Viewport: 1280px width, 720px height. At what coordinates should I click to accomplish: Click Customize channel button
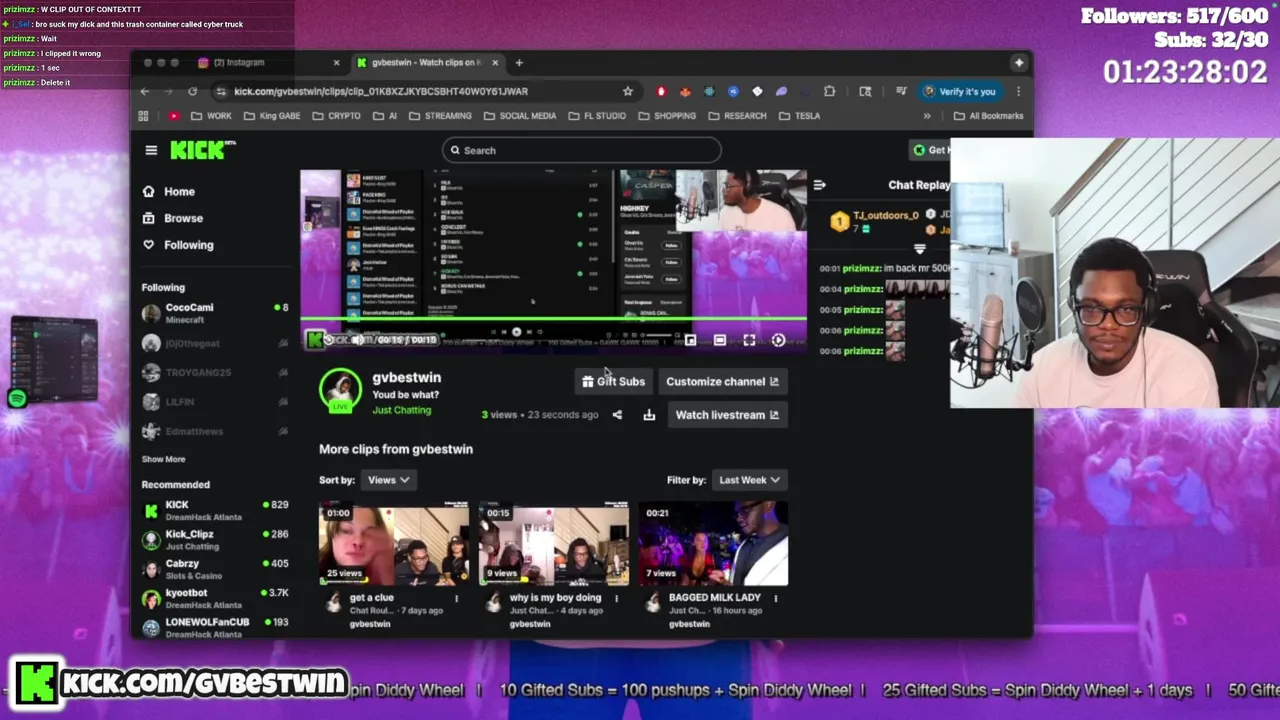point(722,382)
